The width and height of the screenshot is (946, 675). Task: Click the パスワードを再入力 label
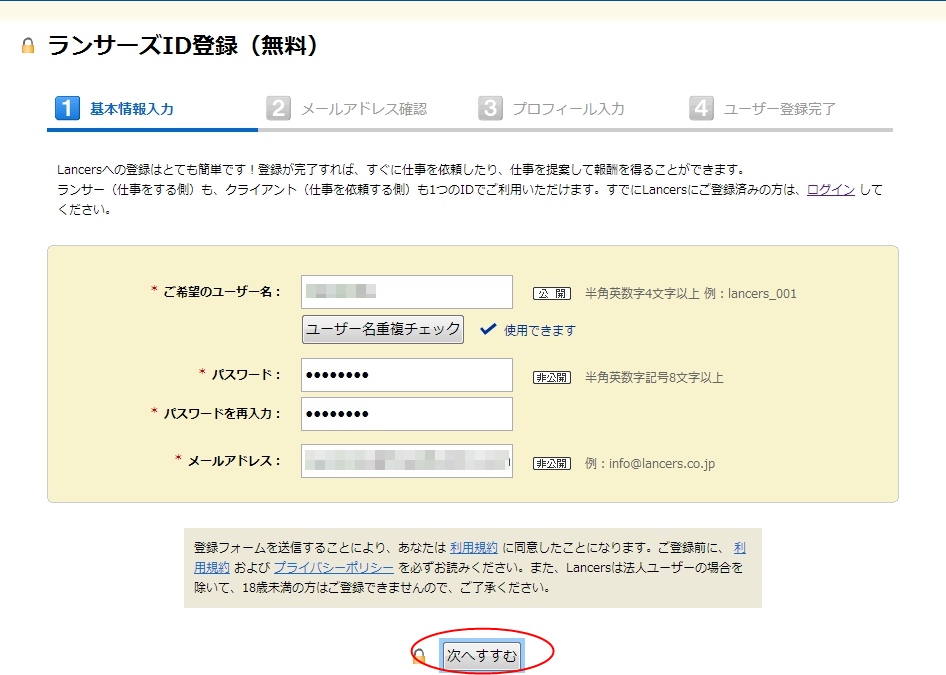[221, 414]
